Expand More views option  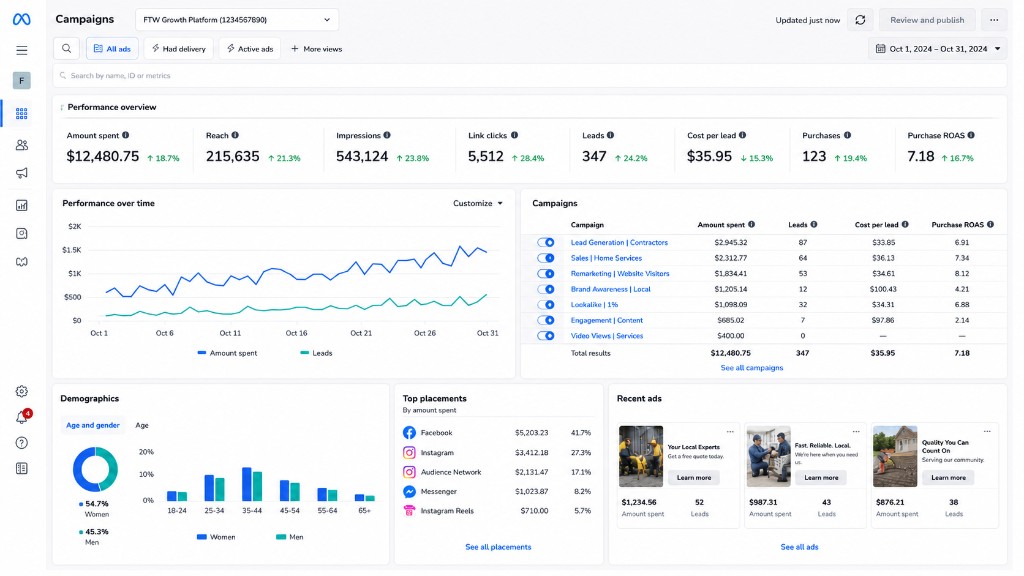point(317,49)
